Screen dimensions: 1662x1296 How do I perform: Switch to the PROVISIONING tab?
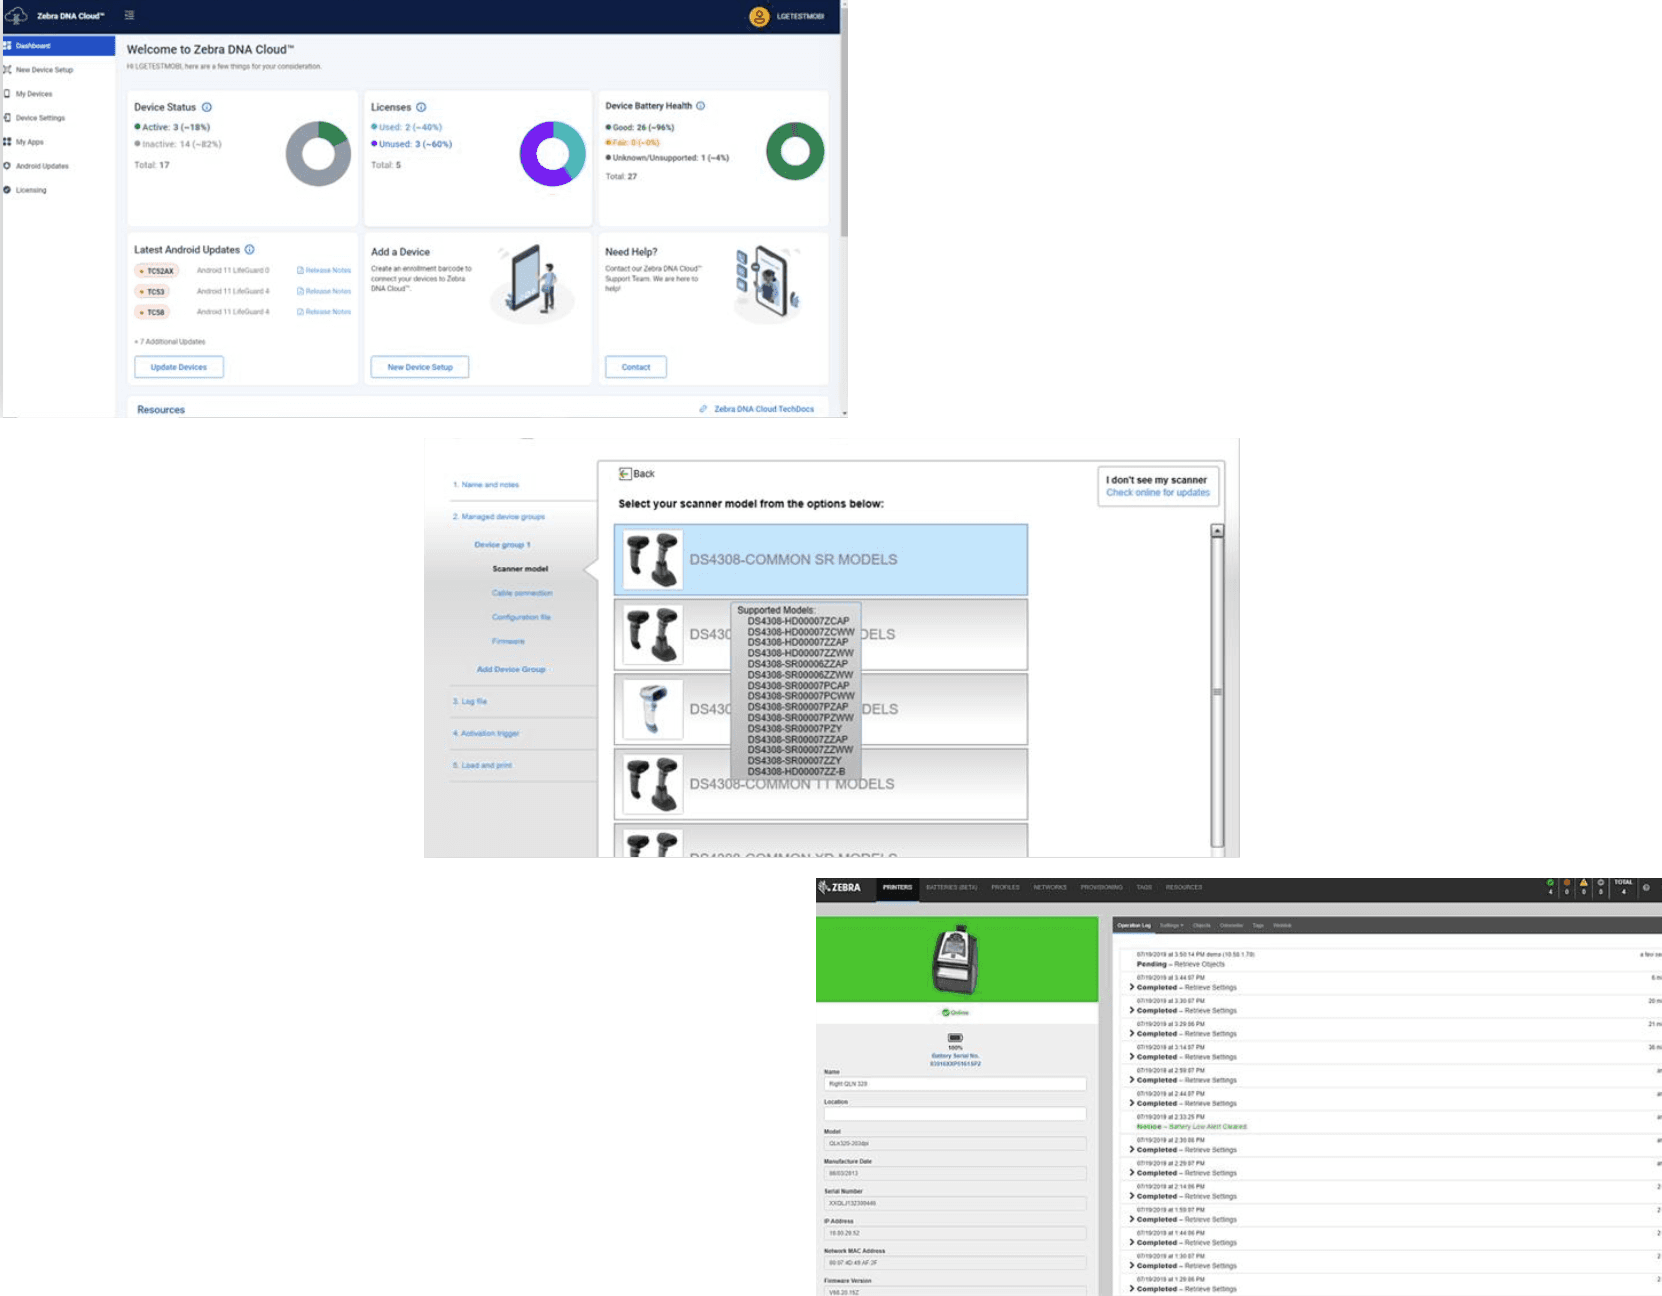point(1102,888)
